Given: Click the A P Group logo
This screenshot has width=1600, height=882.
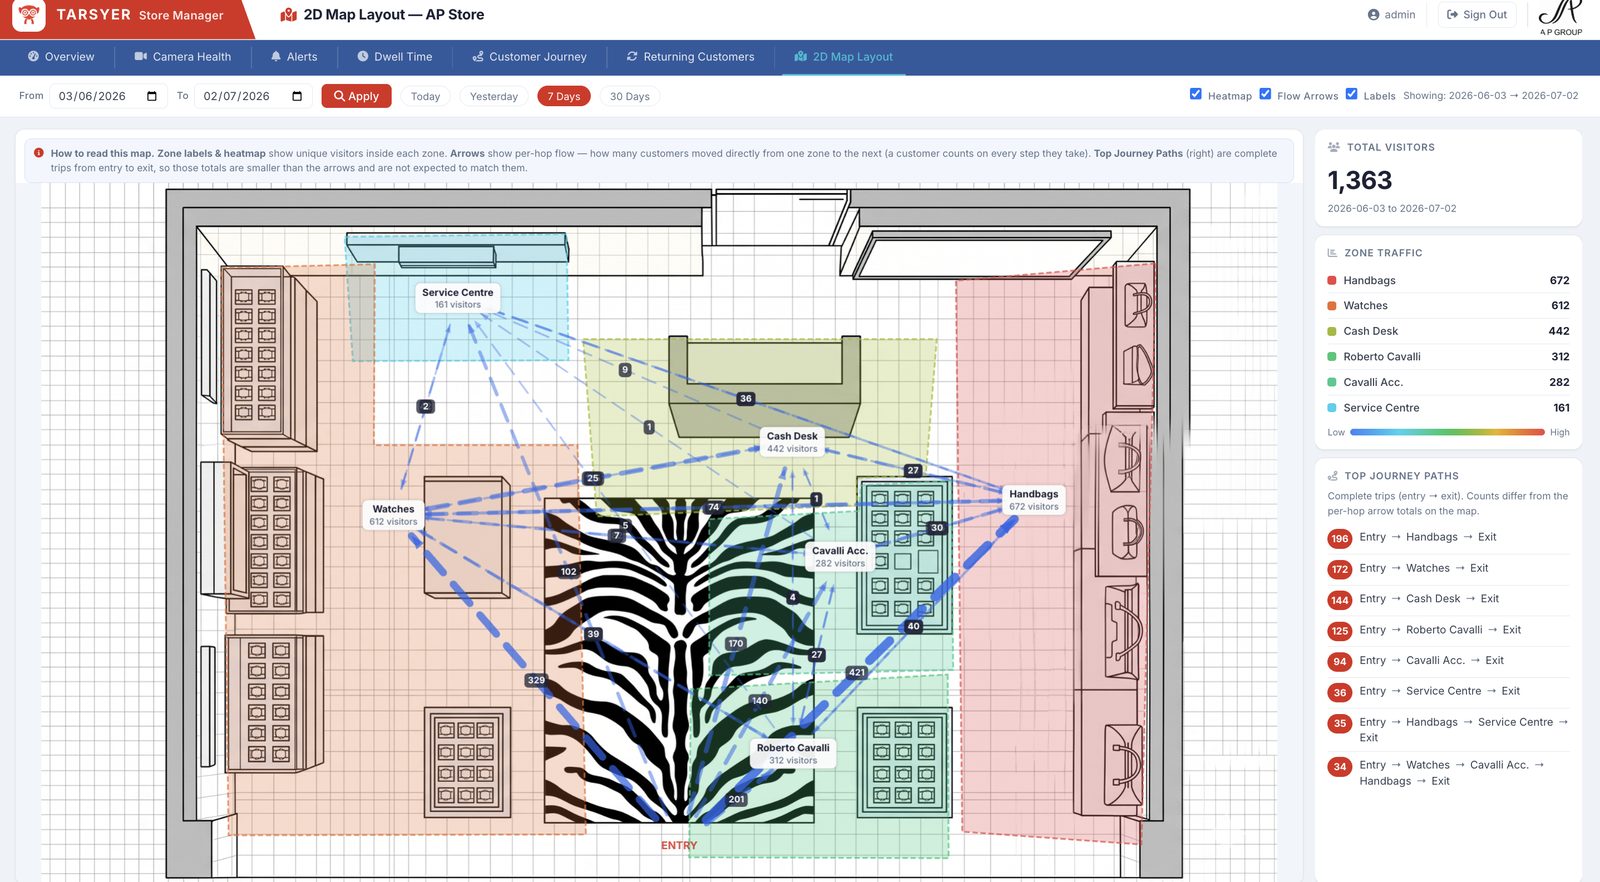Looking at the screenshot, I should pos(1560,18).
